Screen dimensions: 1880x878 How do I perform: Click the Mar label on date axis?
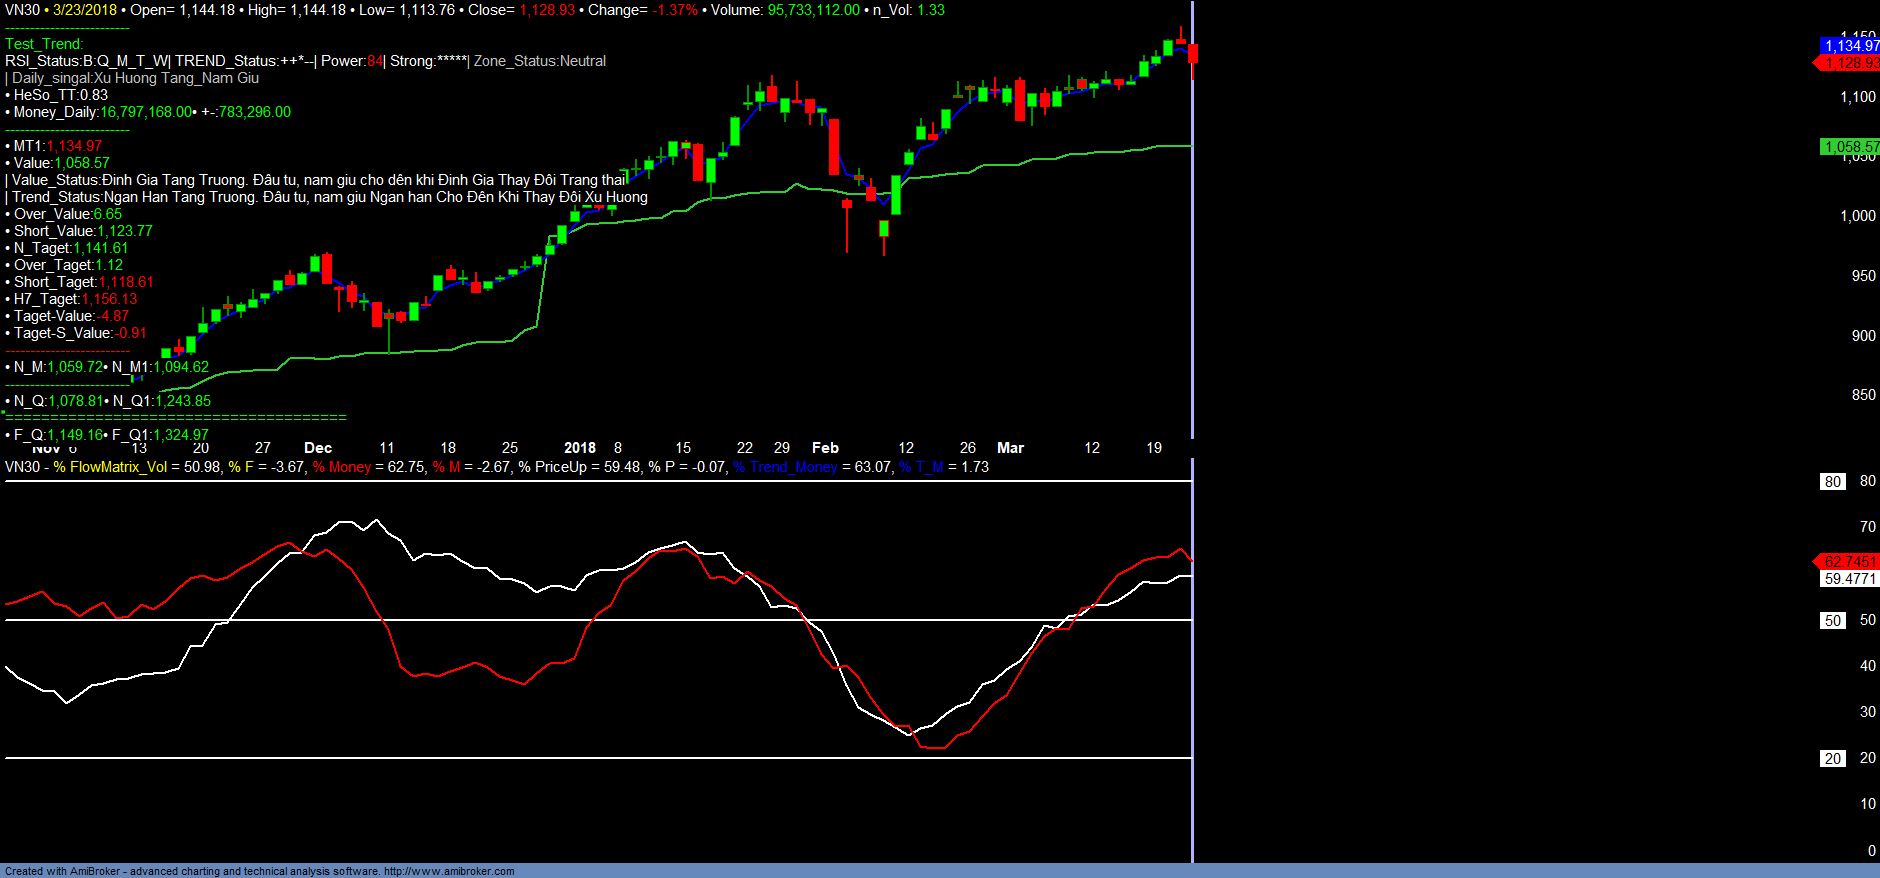pyautogui.click(x=1010, y=448)
